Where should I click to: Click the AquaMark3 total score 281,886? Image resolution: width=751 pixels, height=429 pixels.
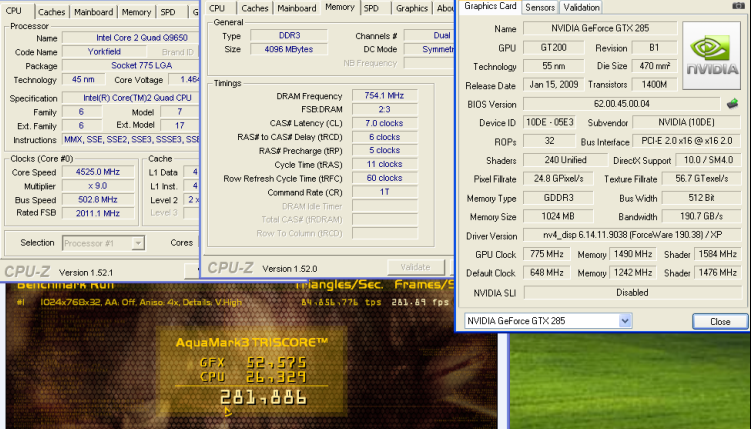coord(263,397)
